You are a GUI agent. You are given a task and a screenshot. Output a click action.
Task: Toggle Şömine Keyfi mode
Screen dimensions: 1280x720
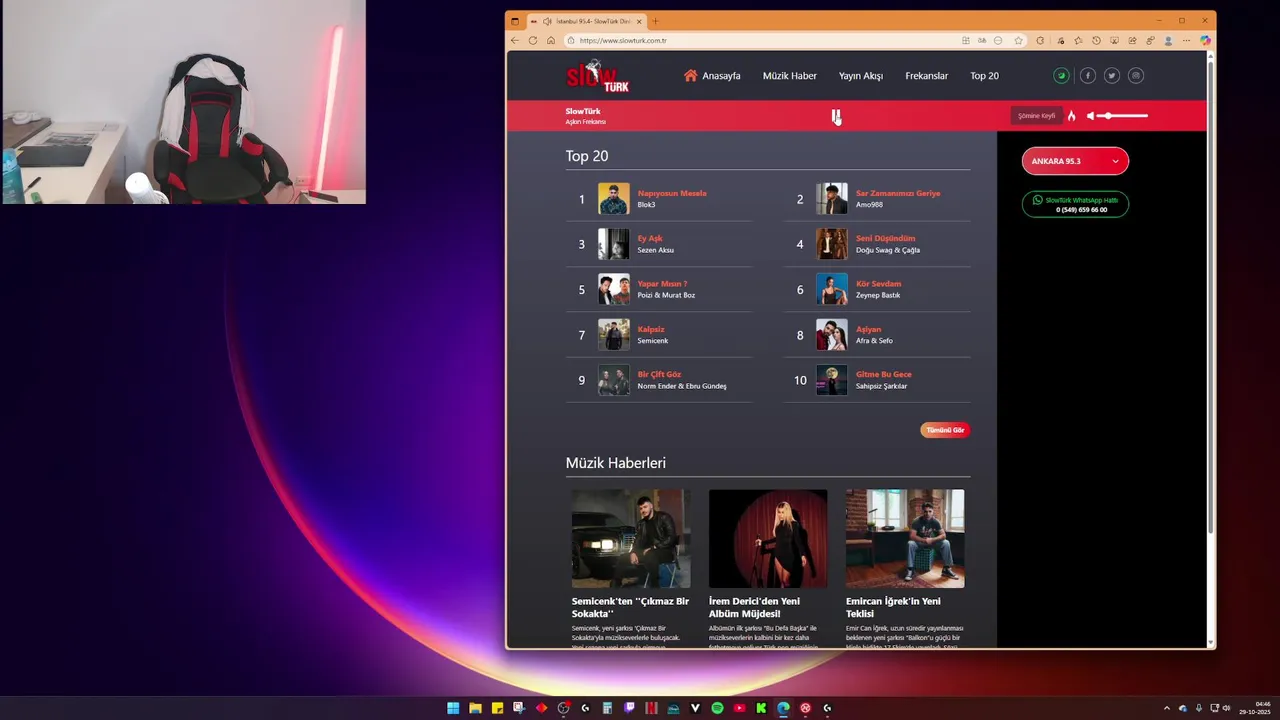pos(1036,116)
